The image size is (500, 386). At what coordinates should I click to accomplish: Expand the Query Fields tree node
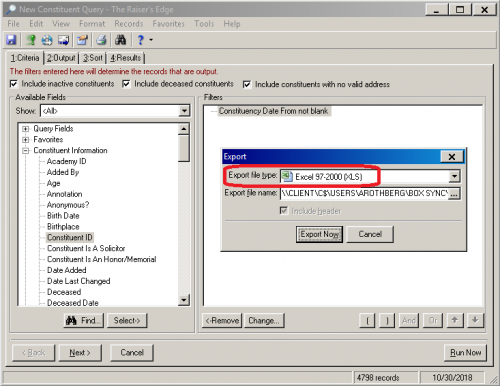pos(26,129)
